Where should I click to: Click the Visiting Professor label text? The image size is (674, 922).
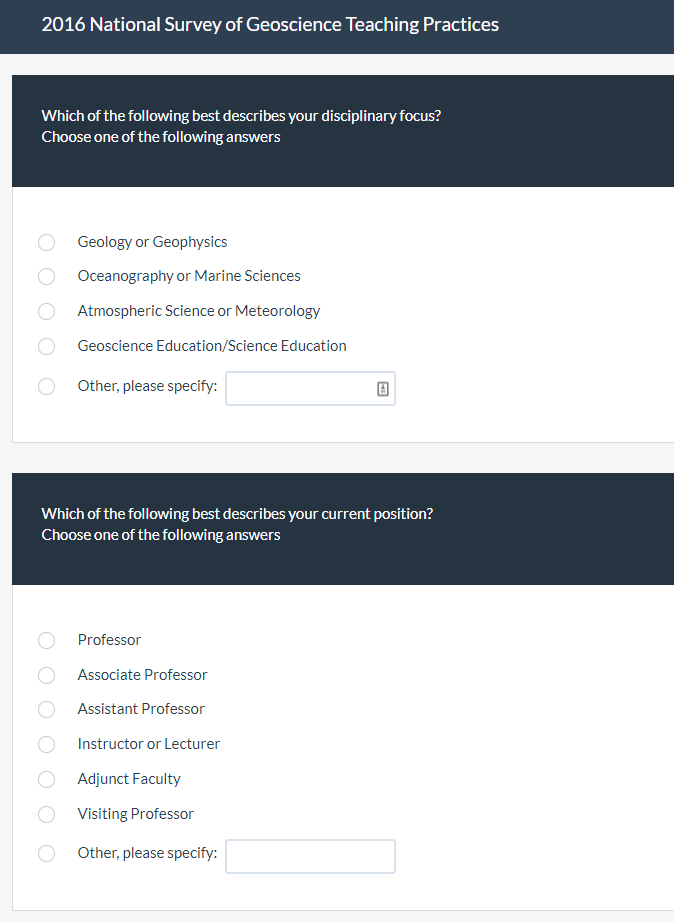coord(135,814)
